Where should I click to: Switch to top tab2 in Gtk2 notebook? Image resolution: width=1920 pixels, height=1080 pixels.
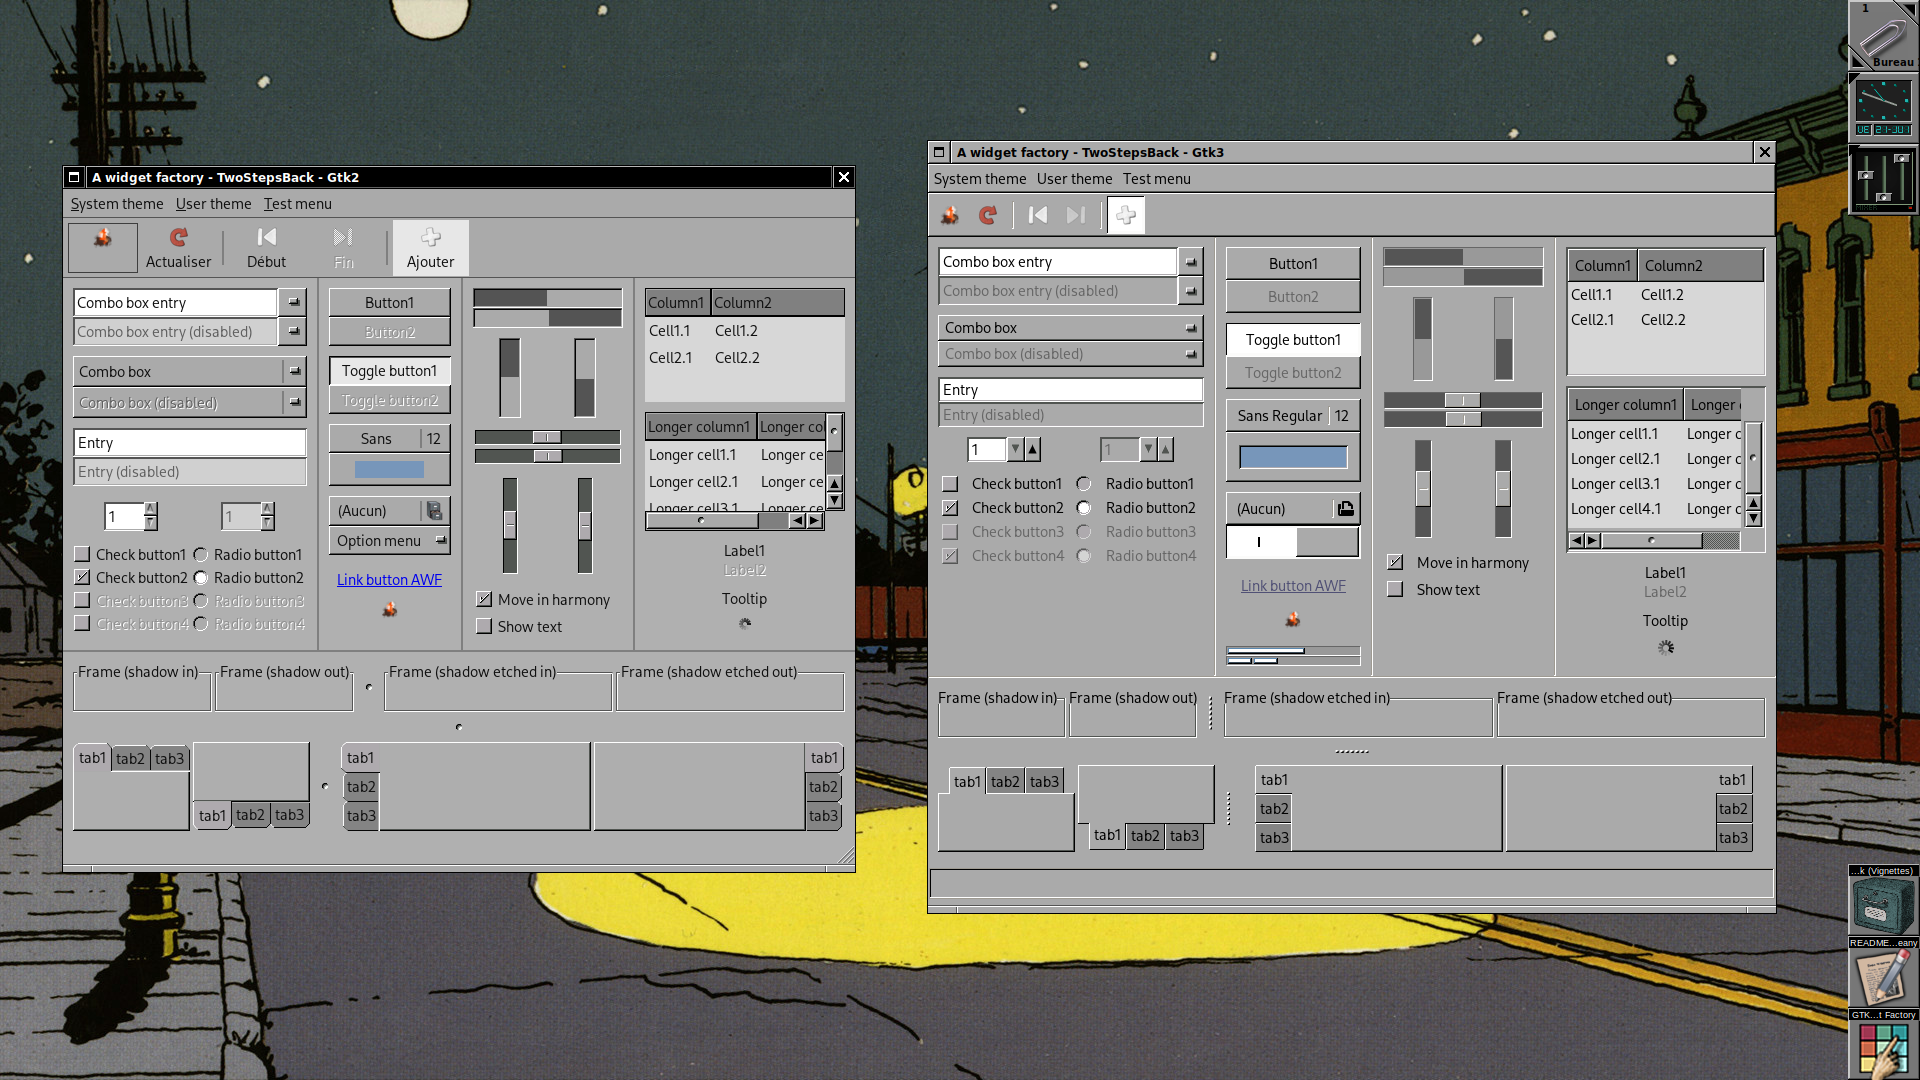click(x=130, y=759)
